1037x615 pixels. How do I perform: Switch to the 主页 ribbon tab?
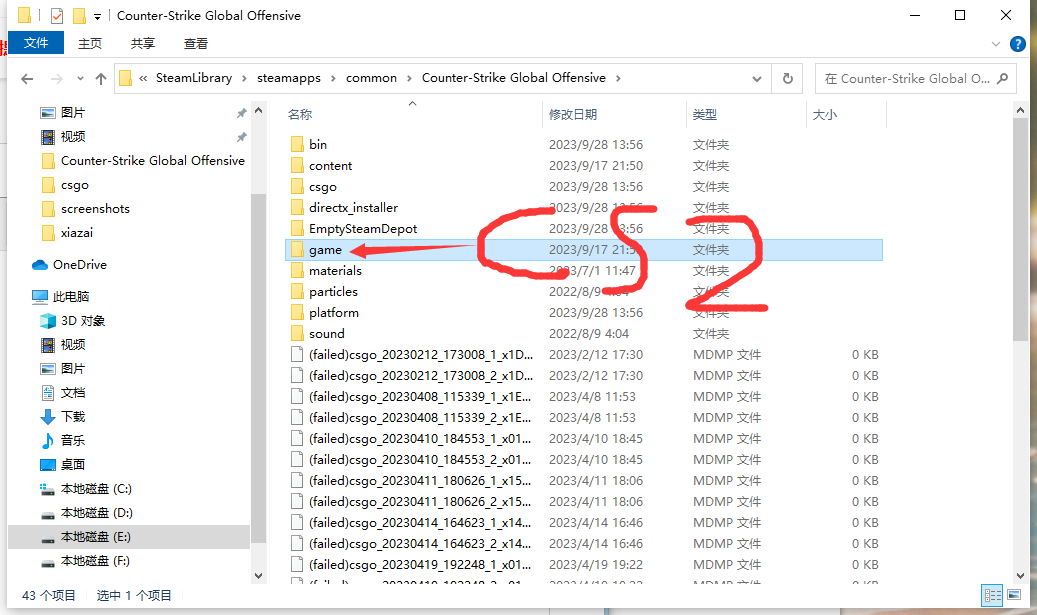tap(90, 44)
